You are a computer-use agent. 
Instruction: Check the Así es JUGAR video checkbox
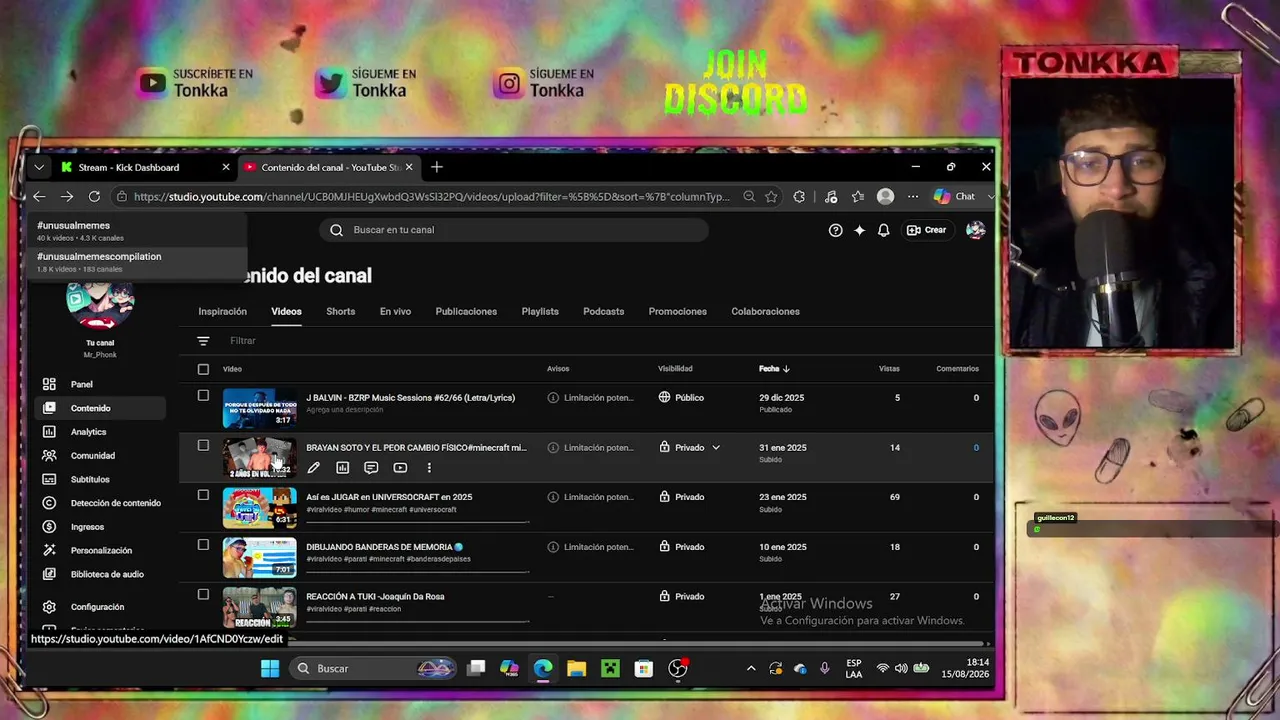tap(203, 495)
